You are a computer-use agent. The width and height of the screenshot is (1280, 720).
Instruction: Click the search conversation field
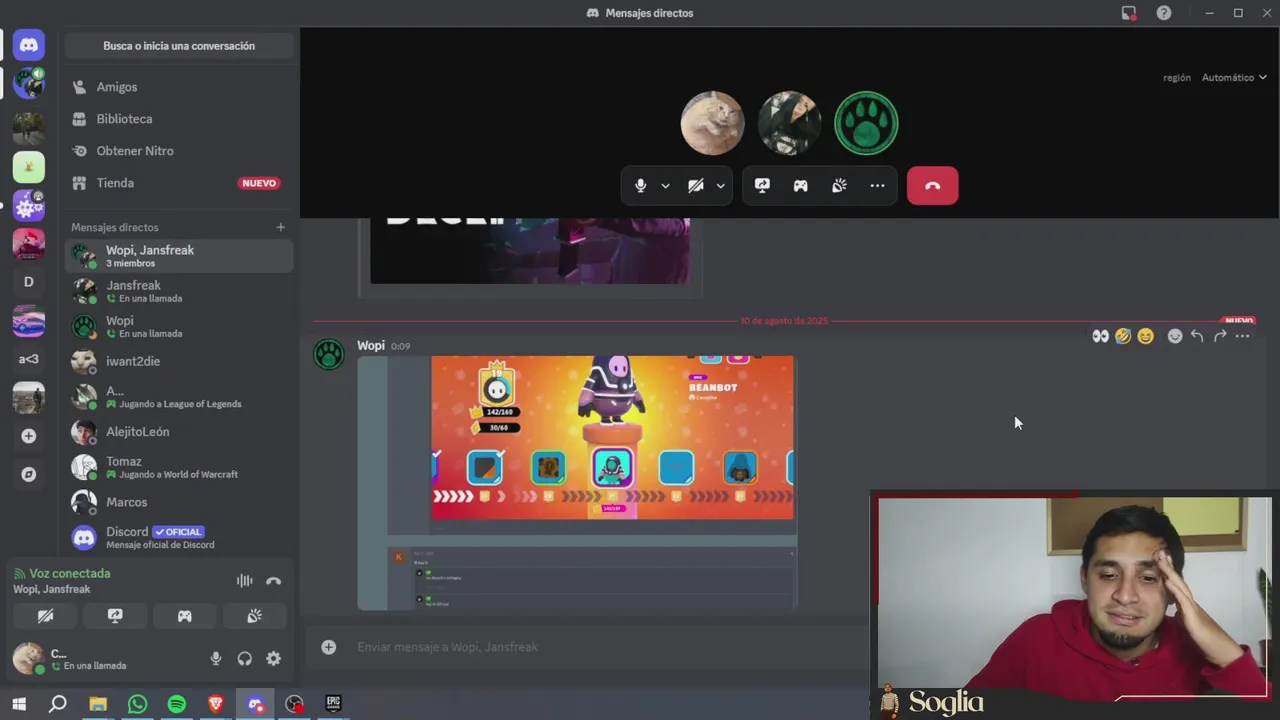(179, 46)
